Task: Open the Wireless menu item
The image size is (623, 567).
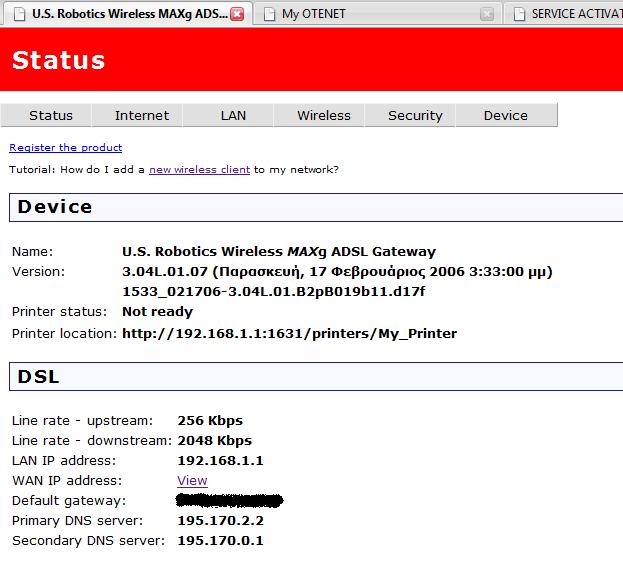Action: point(319,116)
